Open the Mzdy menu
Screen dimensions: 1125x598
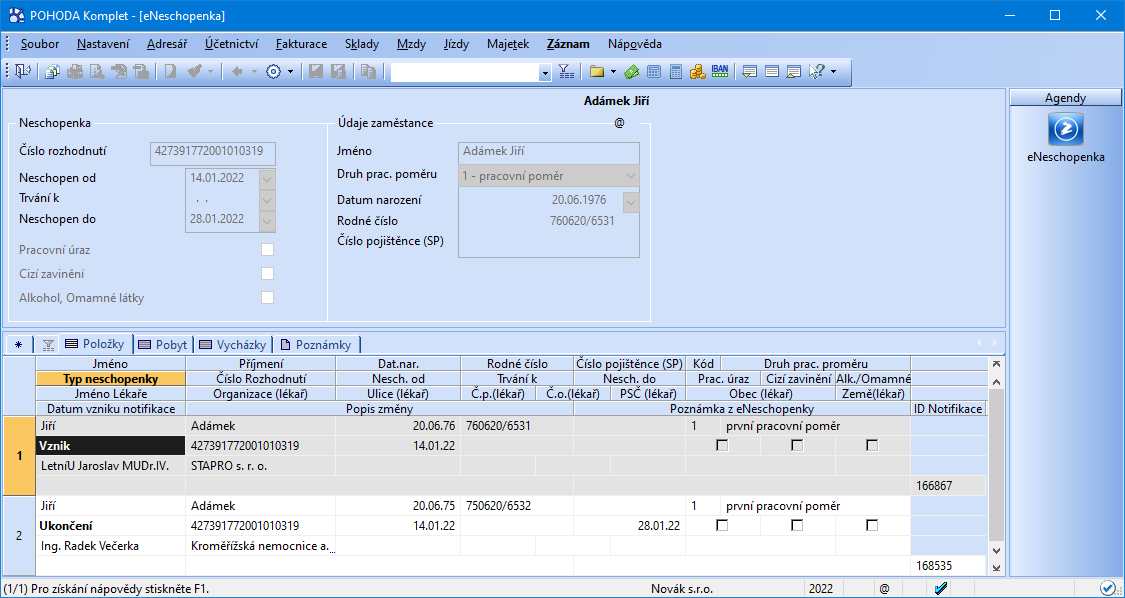[411, 44]
